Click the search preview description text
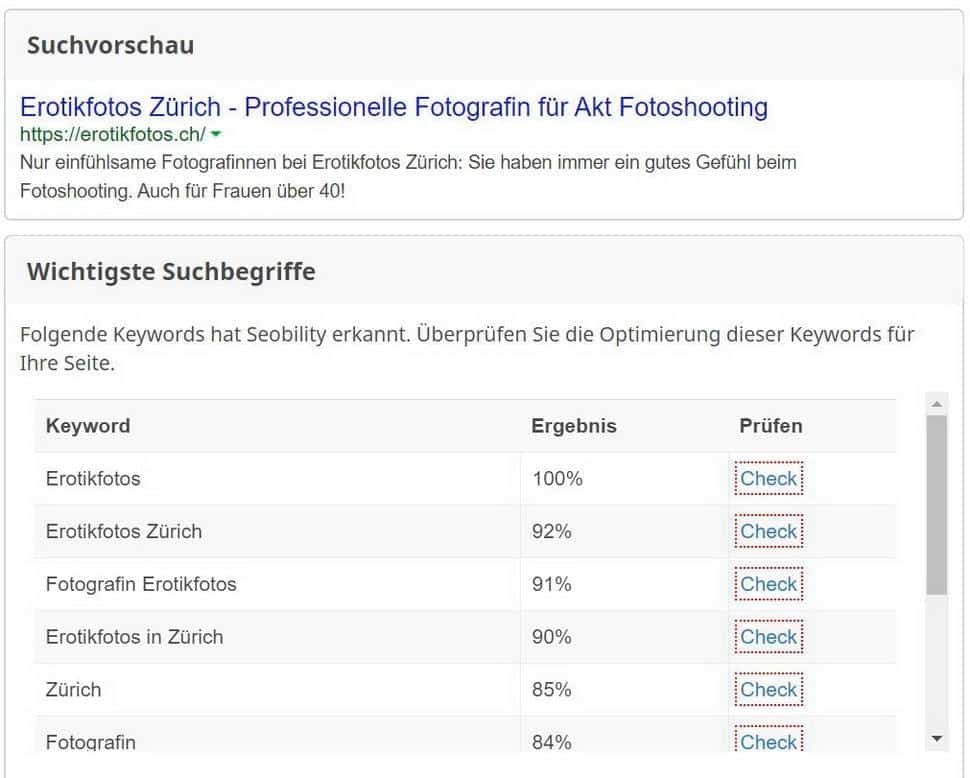 click(408, 175)
